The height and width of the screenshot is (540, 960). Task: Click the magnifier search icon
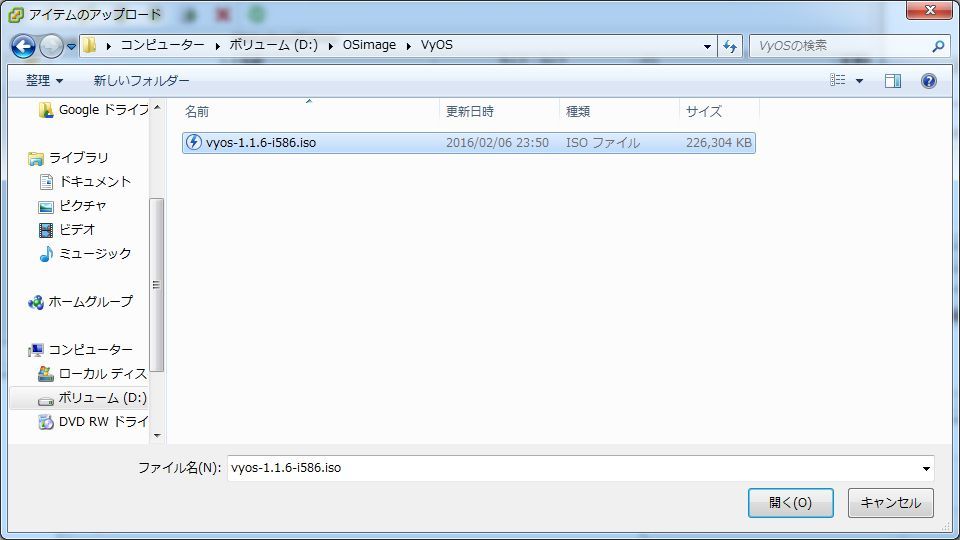[937, 46]
